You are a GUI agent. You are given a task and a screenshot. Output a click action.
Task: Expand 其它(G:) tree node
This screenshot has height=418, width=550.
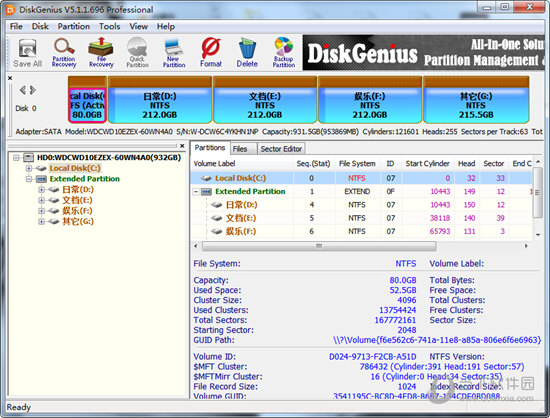click(41, 221)
